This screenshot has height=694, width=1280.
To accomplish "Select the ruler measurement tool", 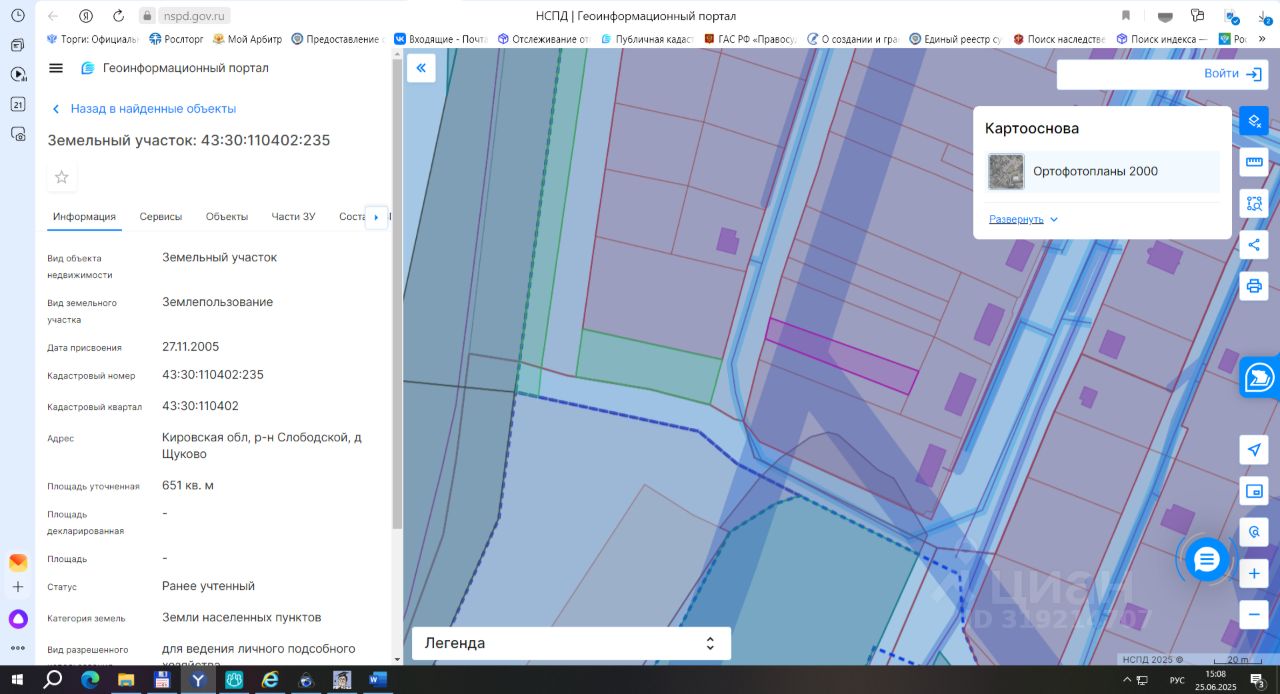I will (1254, 162).
